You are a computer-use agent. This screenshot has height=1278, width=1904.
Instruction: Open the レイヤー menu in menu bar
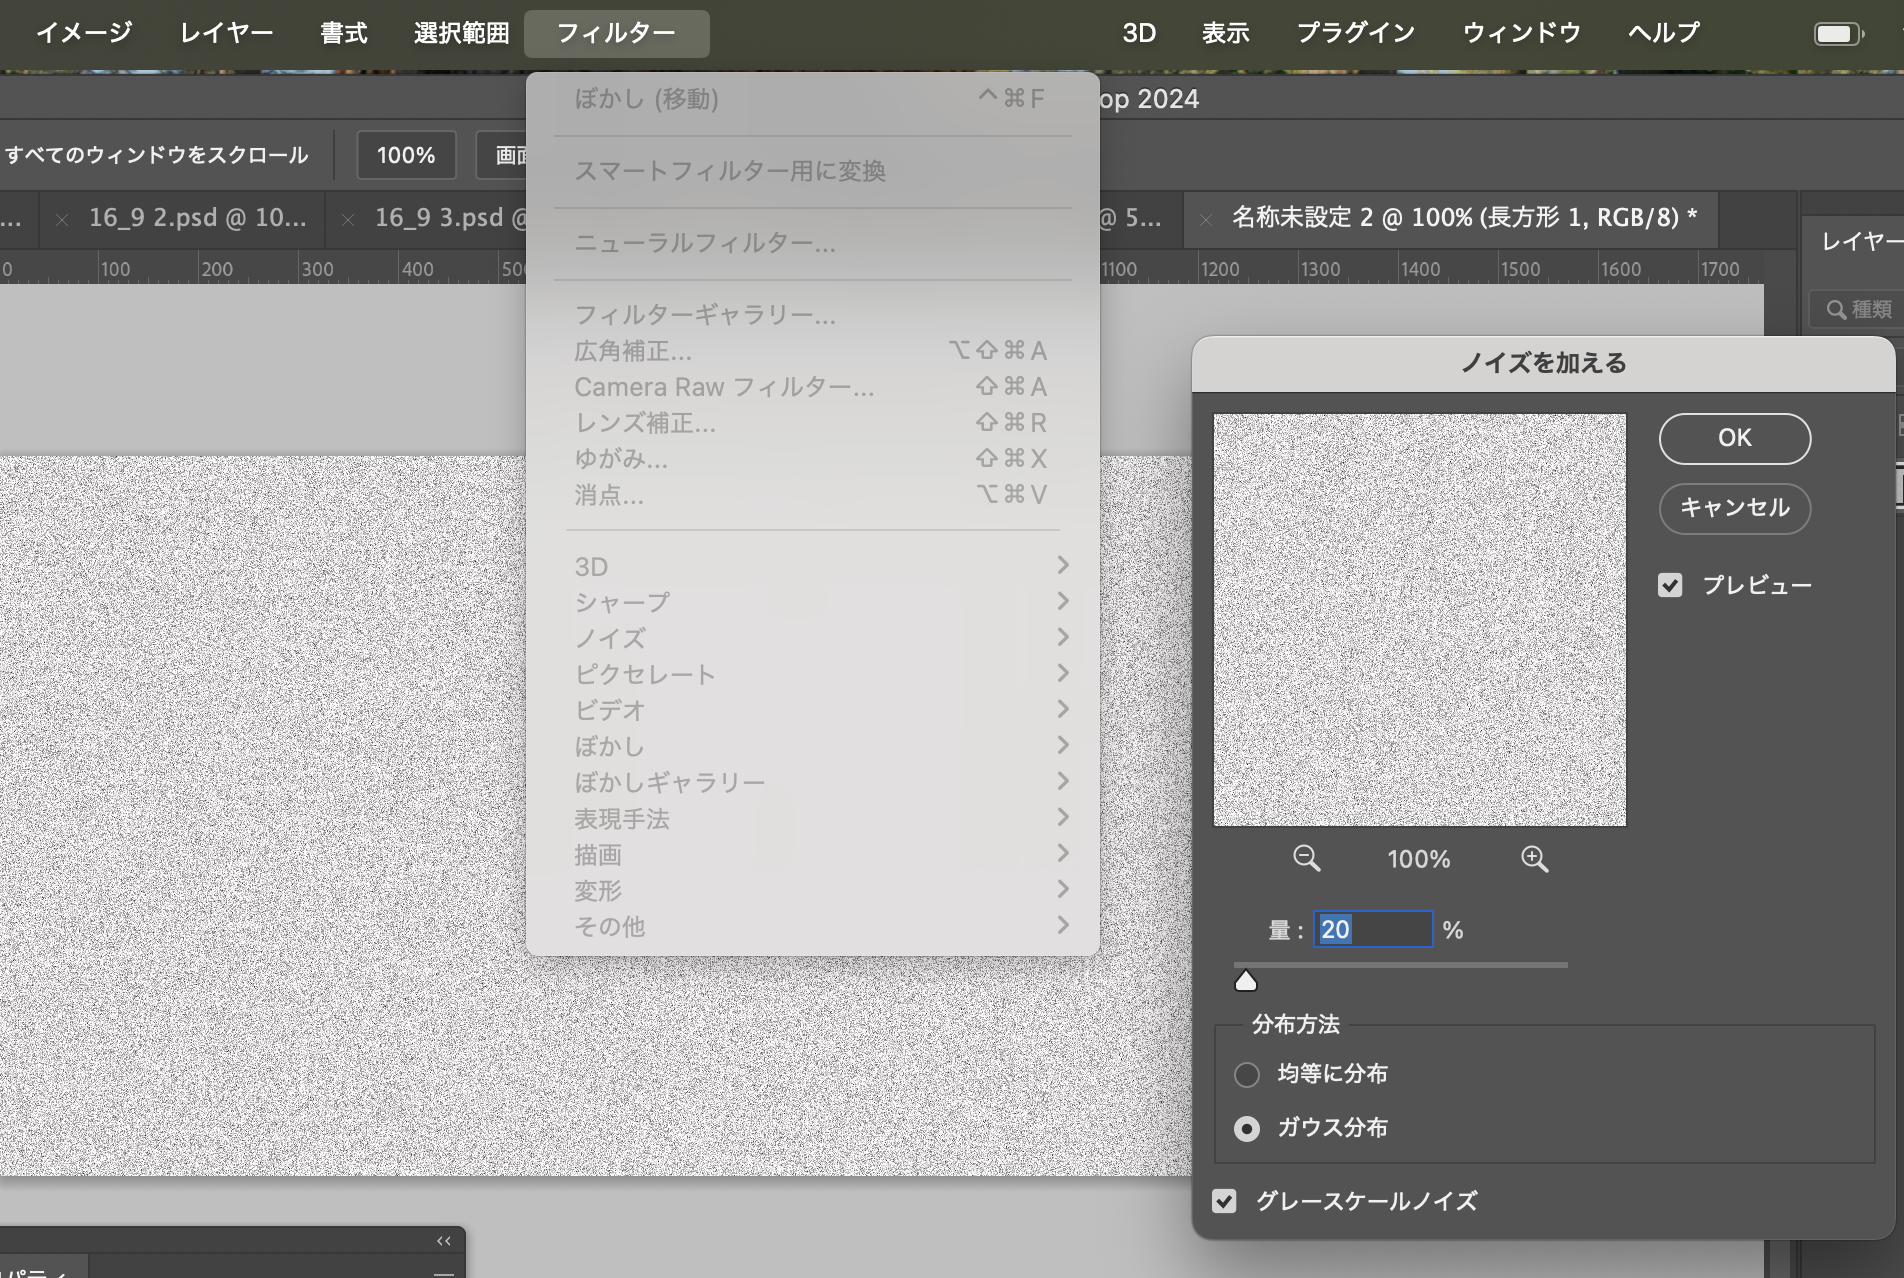(x=226, y=33)
